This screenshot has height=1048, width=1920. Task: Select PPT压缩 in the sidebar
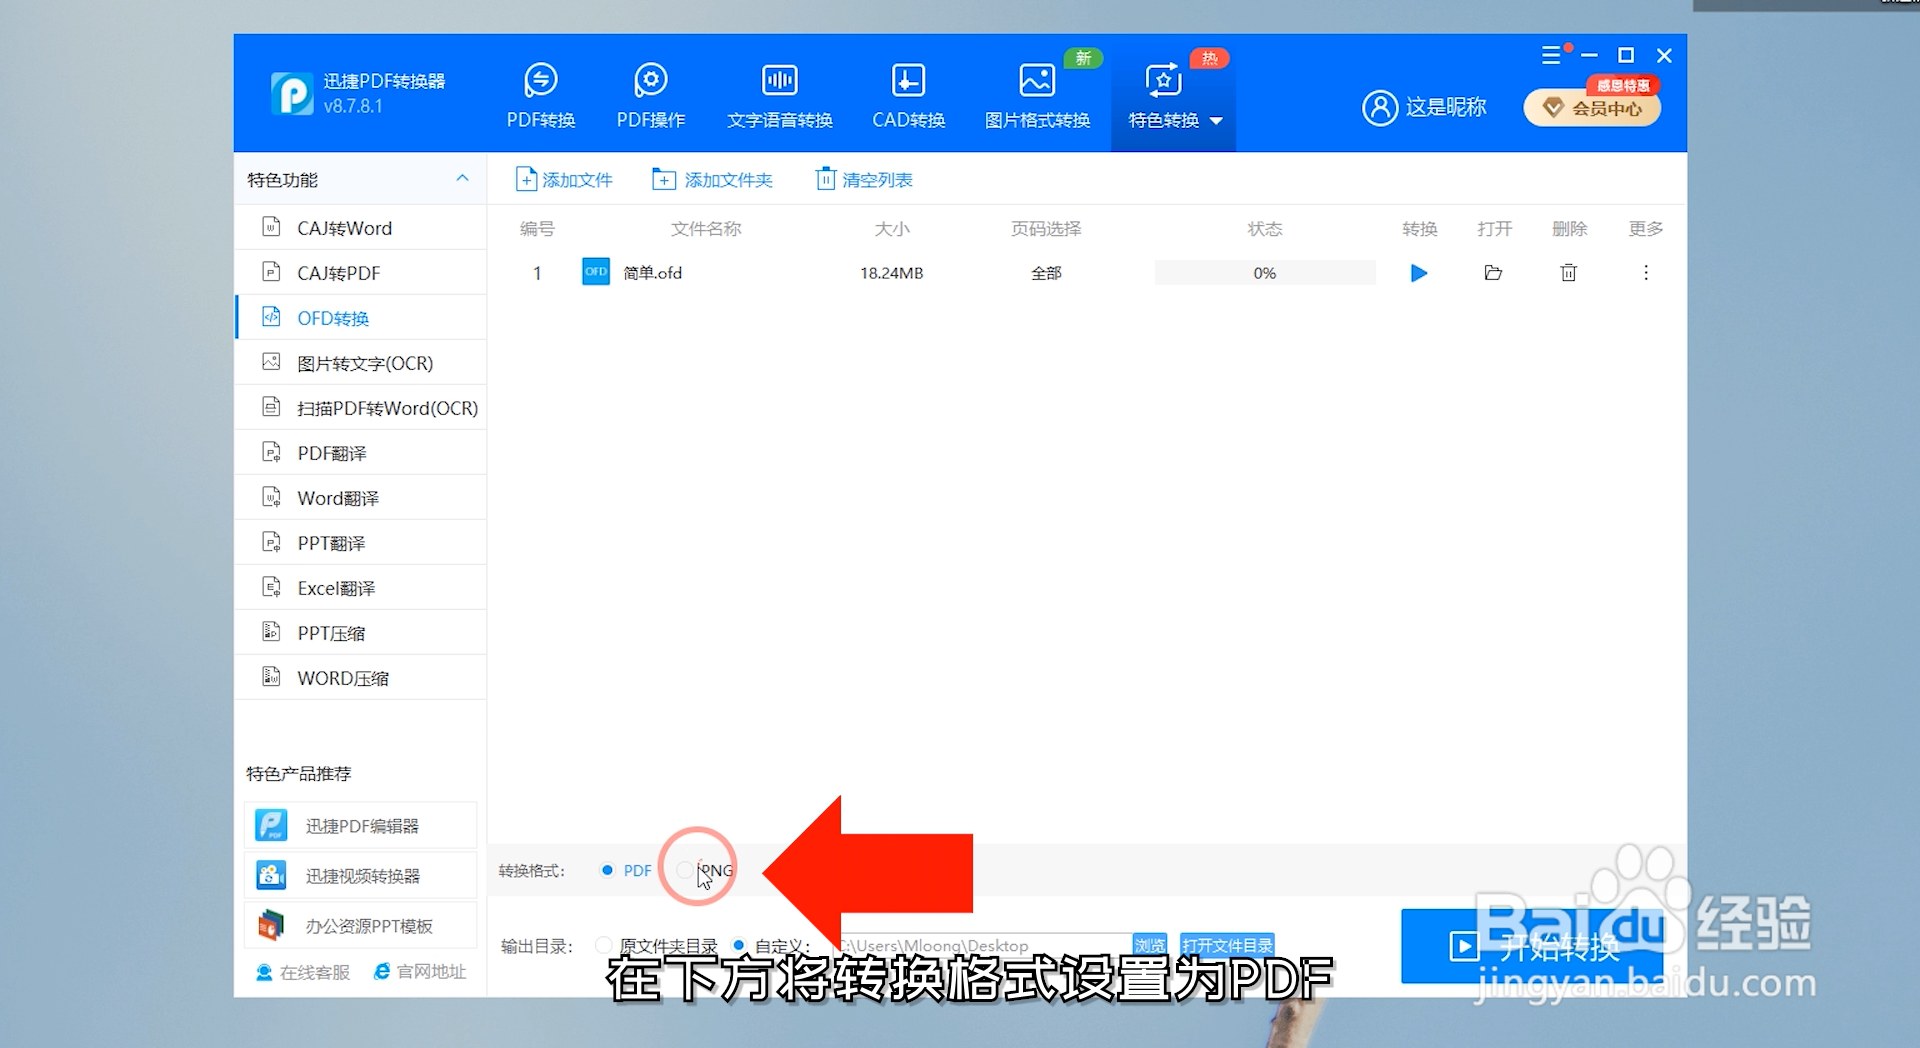361,633
